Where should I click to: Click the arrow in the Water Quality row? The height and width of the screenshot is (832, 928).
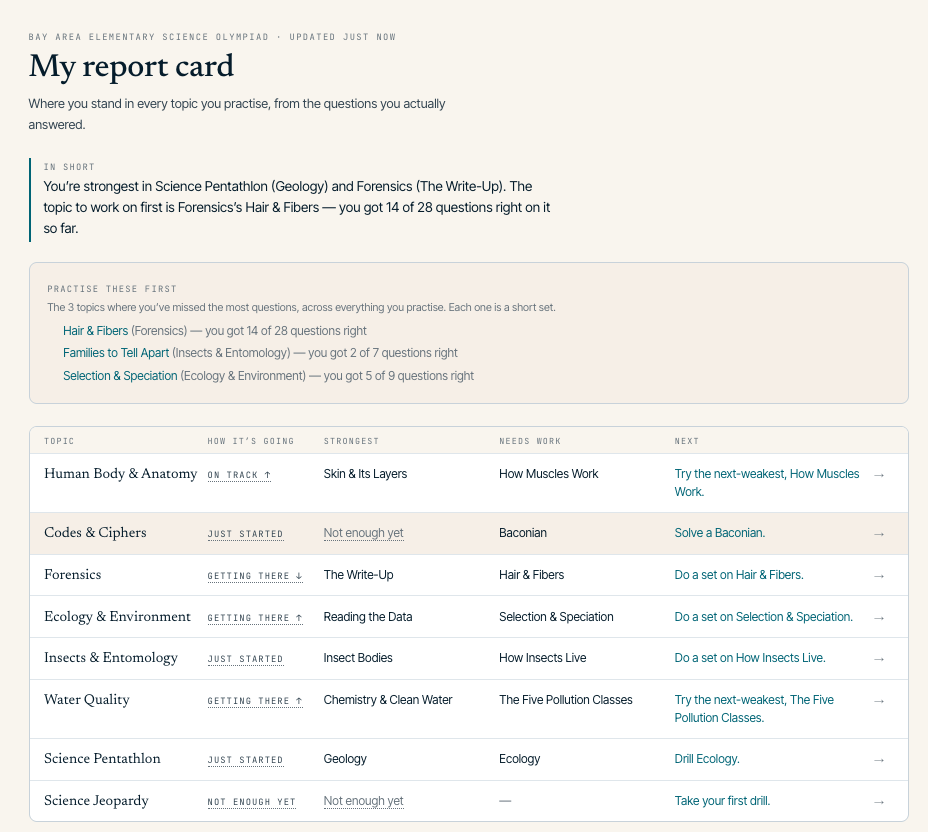pos(879,701)
